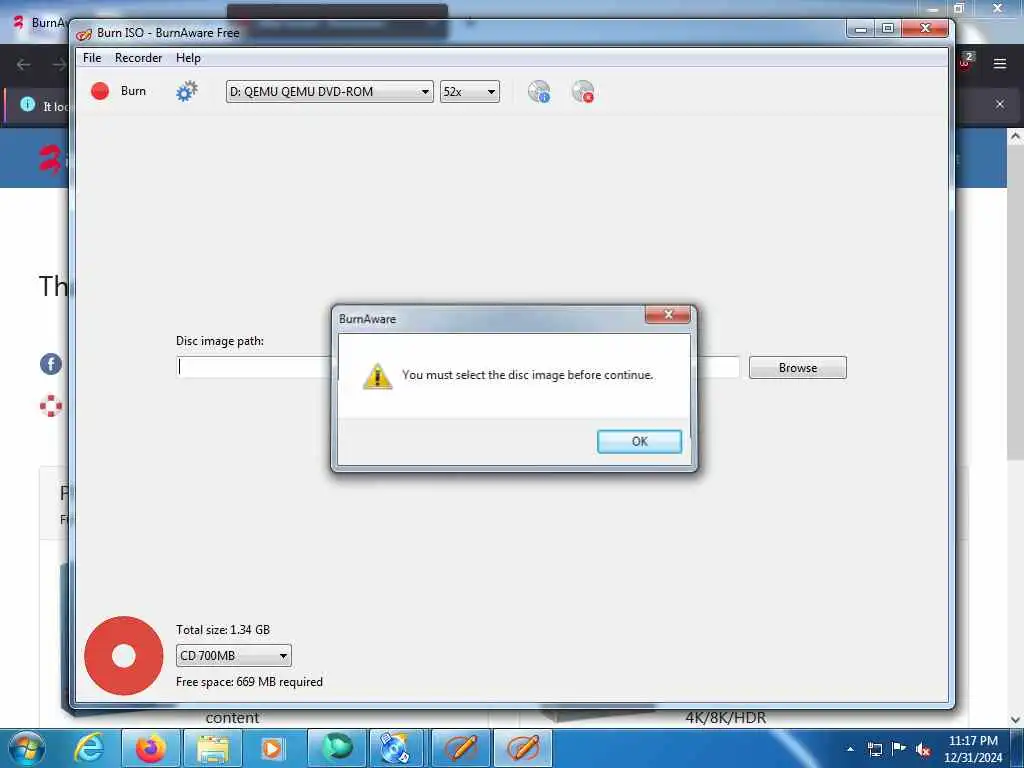
Task: Launch Internet Explorer from taskbar
Action: pos(89,748)
